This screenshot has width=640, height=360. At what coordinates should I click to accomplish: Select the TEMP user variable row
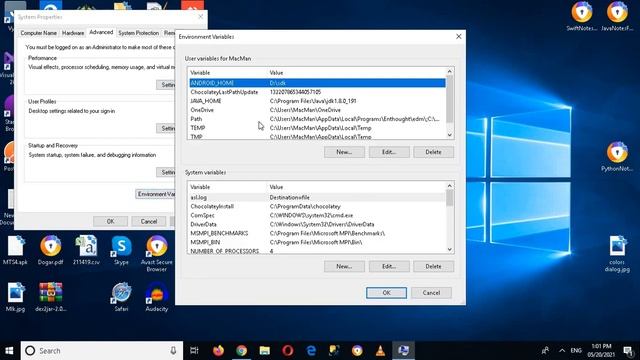coord(317,128)
